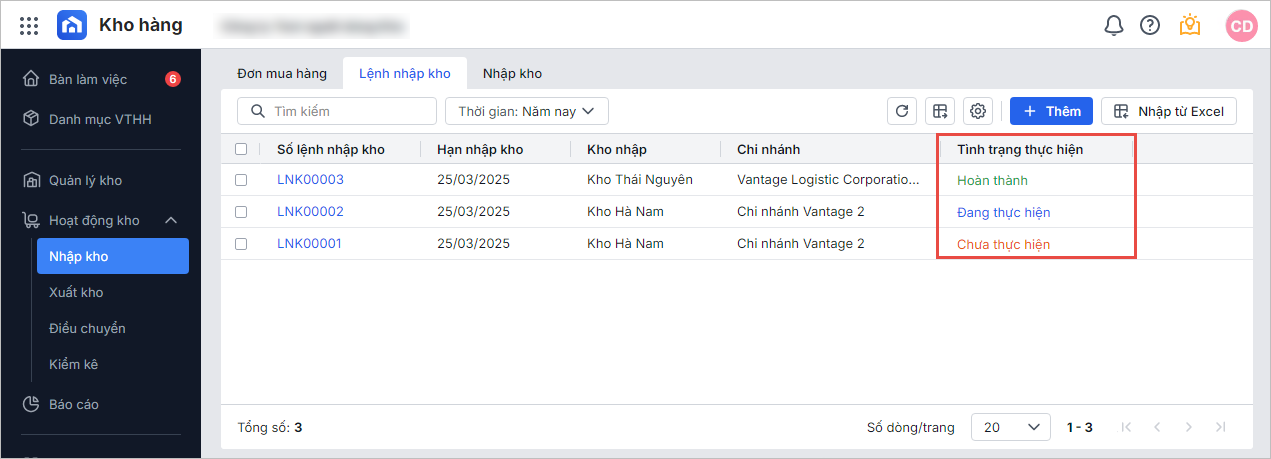
Task: Open table column layout icon
Action: click(x=940, y=111)
